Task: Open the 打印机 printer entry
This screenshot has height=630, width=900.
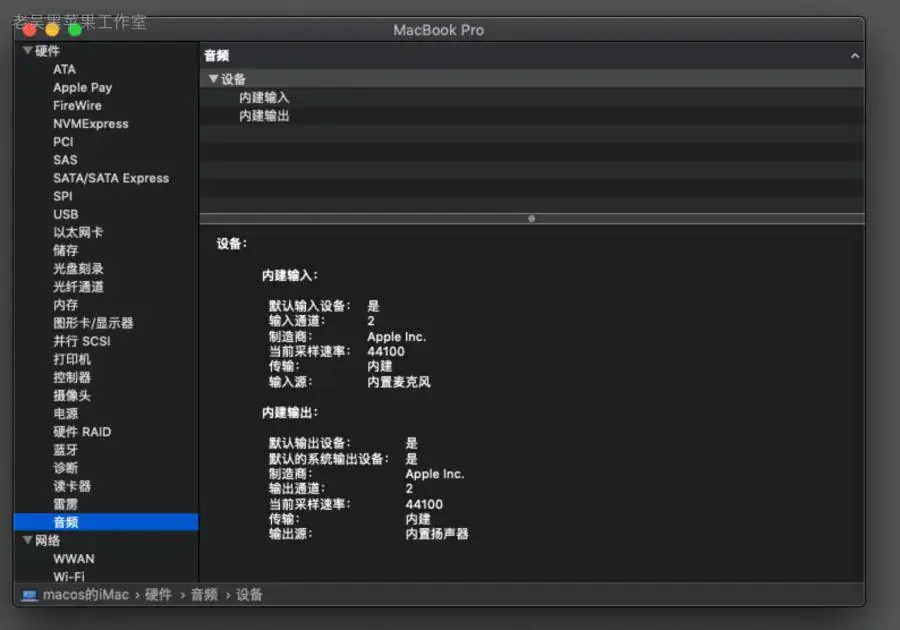Action: (x=72, y=359)
